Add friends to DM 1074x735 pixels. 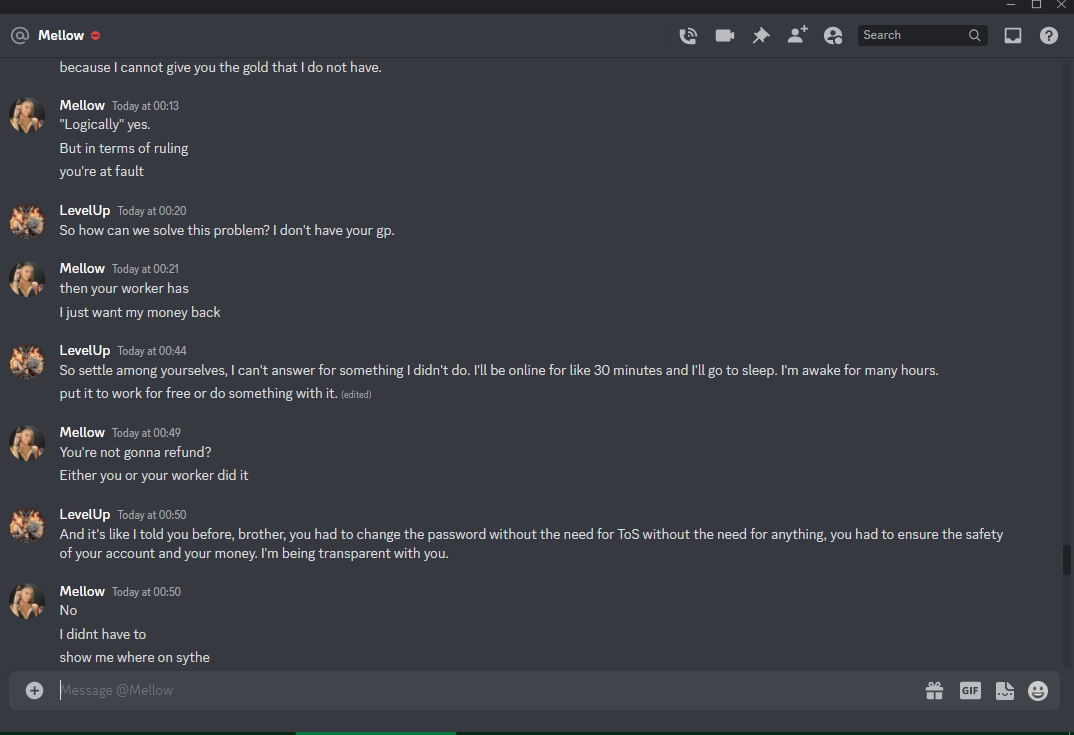point(797,35)
